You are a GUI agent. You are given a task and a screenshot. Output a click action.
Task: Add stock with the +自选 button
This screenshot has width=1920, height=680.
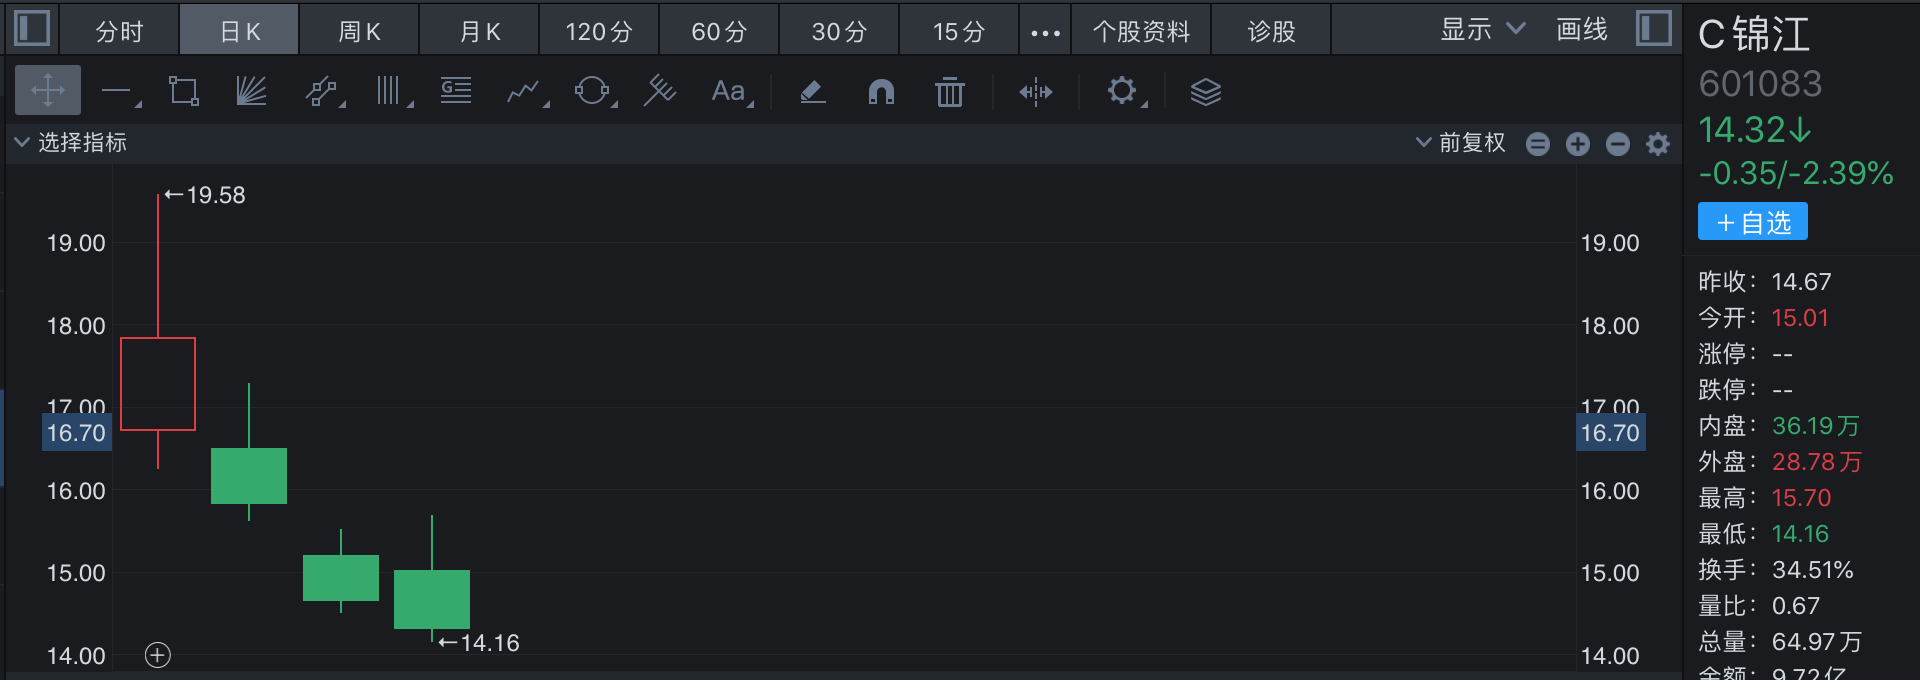tap(1752, 222)
